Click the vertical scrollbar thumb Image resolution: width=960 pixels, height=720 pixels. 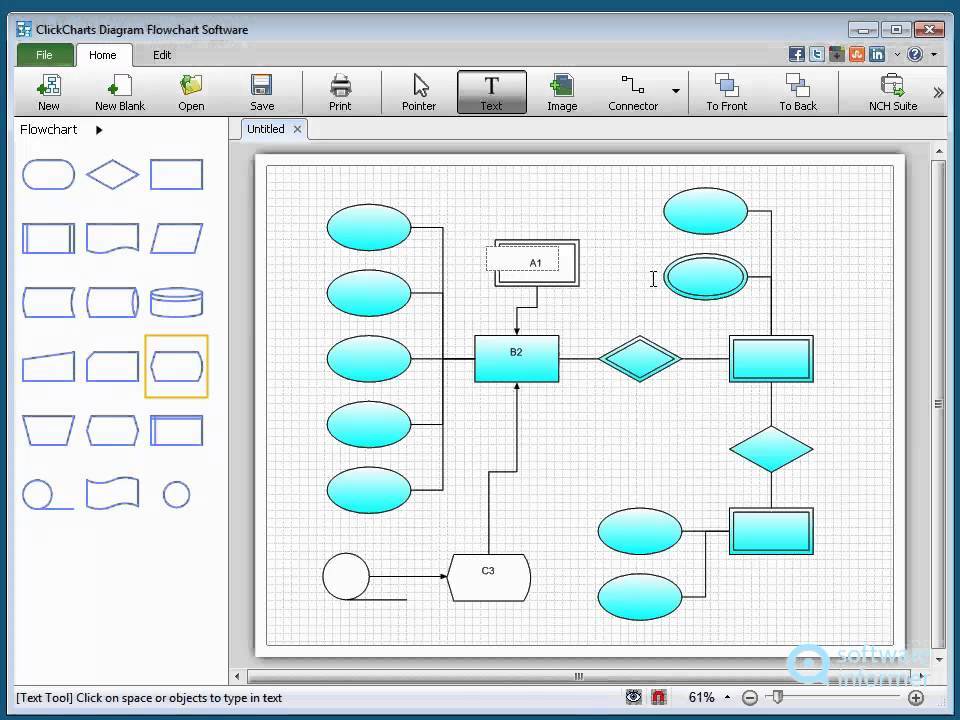(x=938, y=403)
